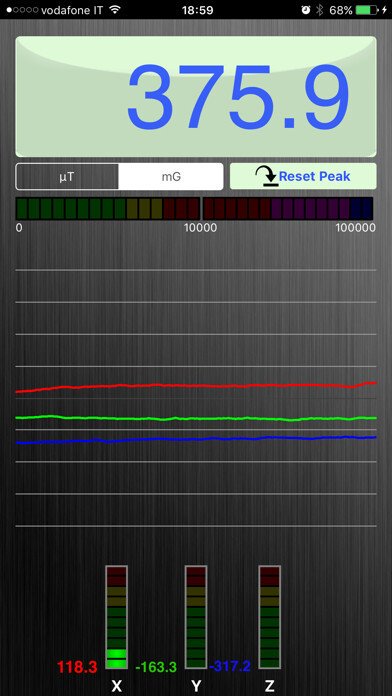Tap the 0 to 10000 range meter
Image resolution: width=392 pixels, height=696 pixels.
[108, 209]
